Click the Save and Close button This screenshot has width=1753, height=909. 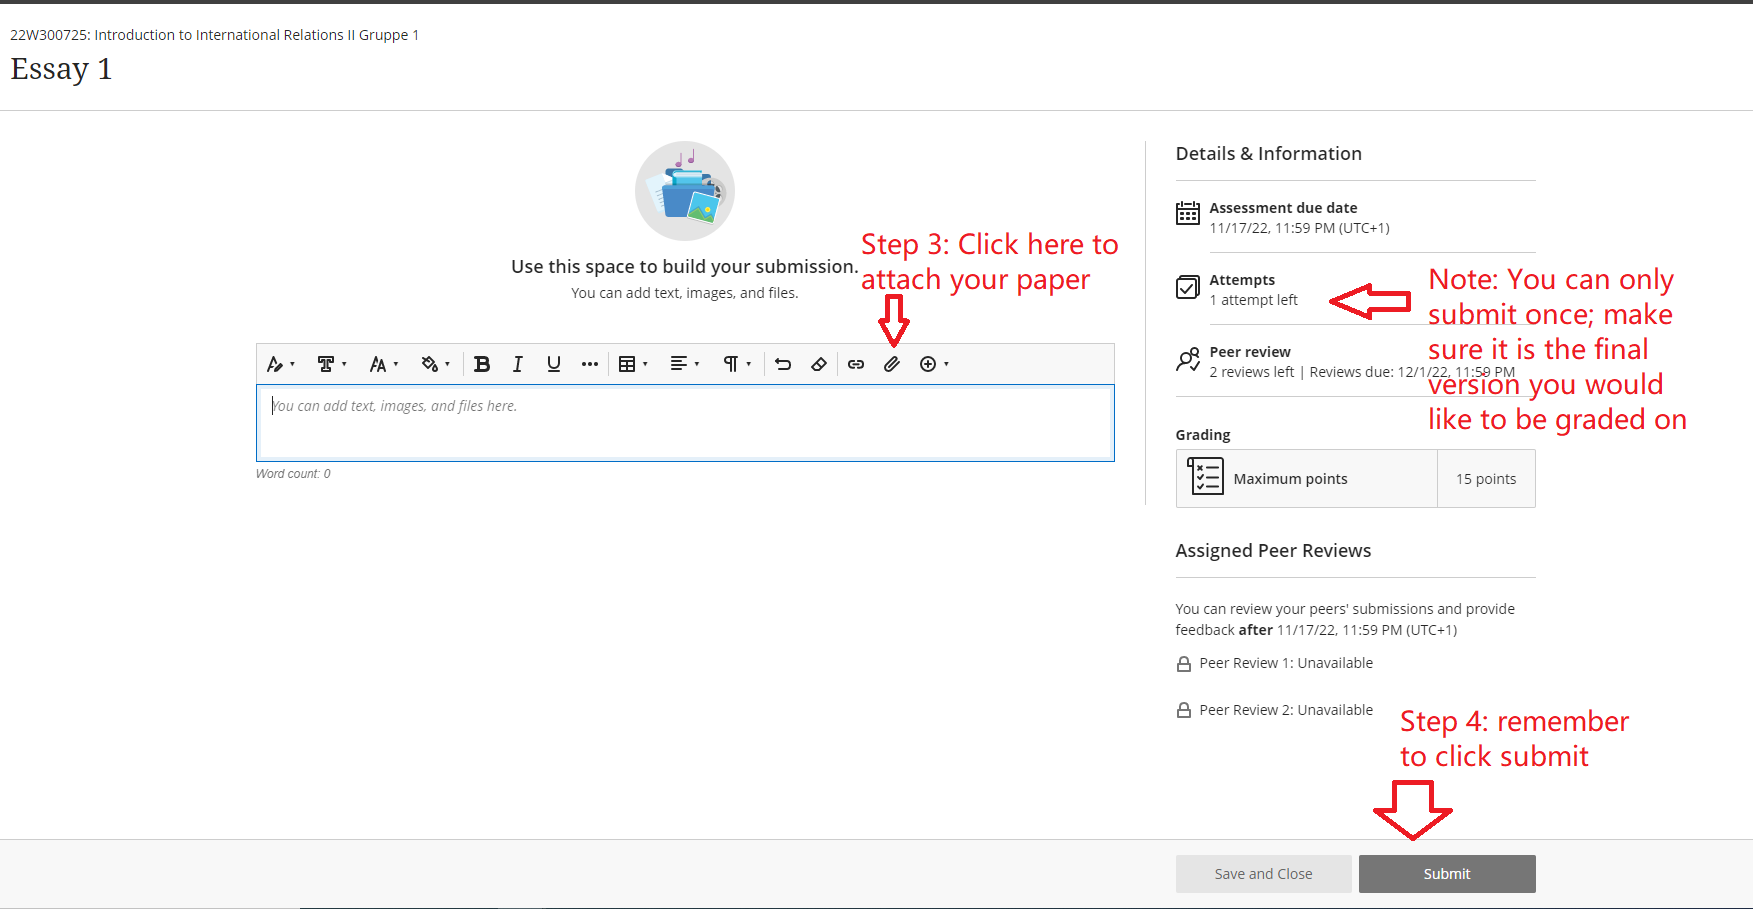click(1264, 874)
